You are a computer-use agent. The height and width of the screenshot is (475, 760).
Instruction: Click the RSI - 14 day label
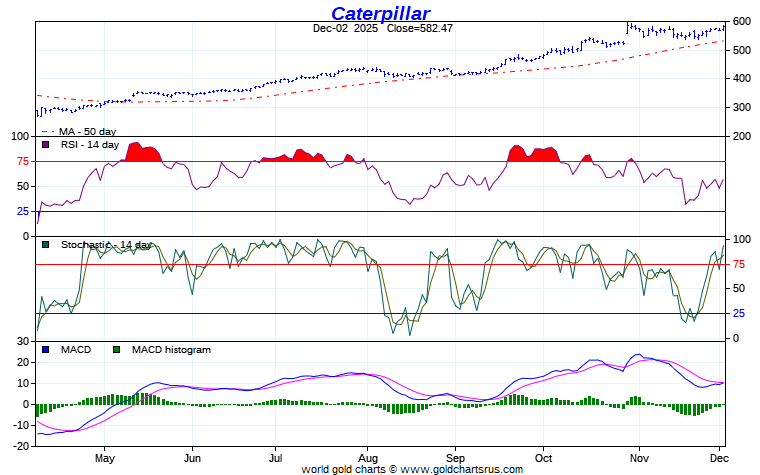coord(90,144)
